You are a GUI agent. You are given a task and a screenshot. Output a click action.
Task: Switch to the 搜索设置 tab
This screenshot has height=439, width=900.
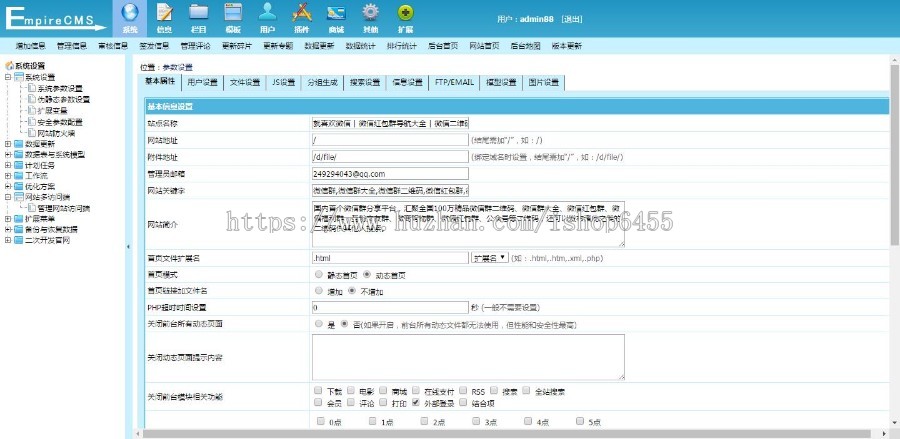click(x=365, y=83)
